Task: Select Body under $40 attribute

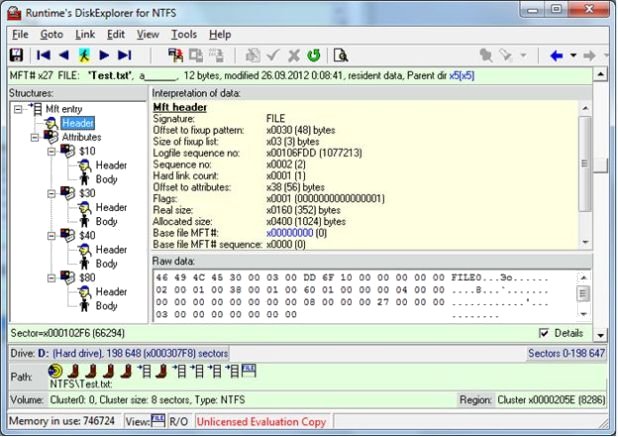Action: [x=106, y=264]
